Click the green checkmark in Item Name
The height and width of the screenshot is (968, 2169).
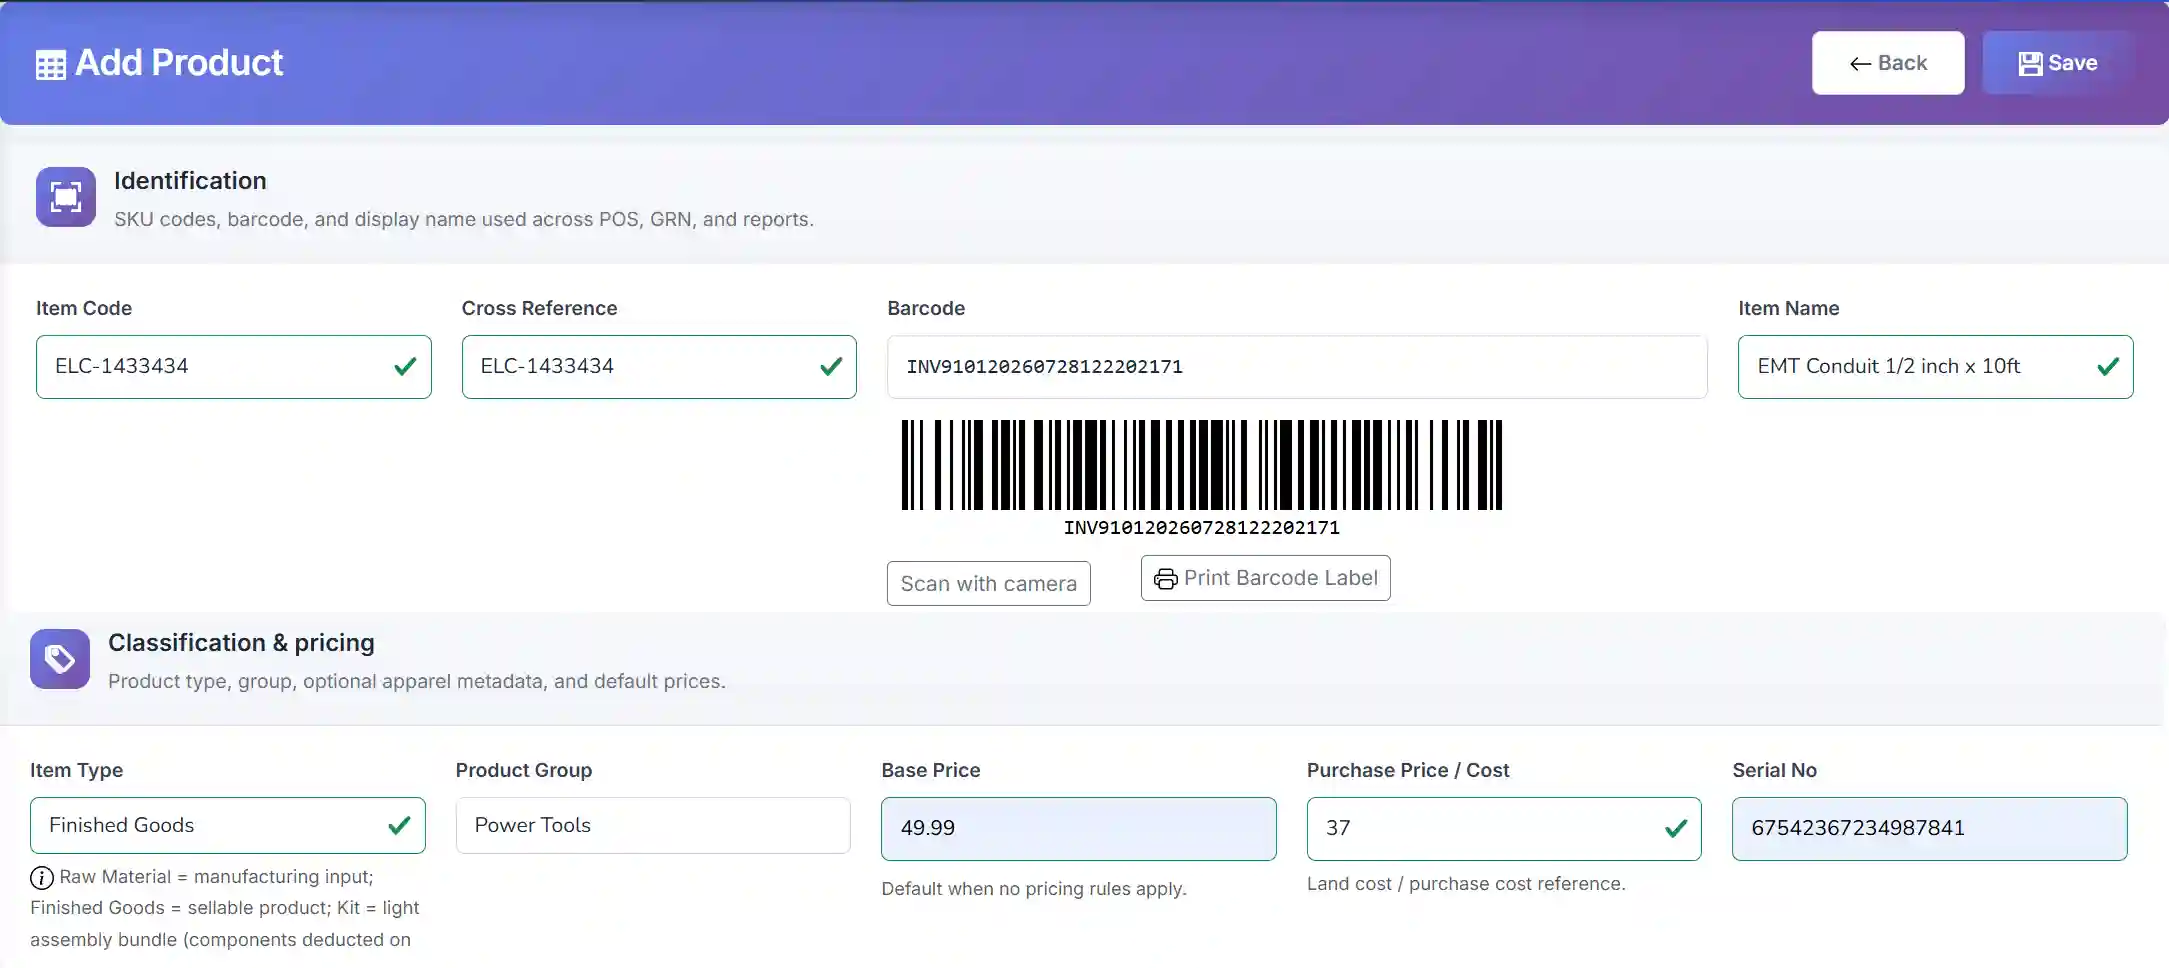(x=2108, y=366)
